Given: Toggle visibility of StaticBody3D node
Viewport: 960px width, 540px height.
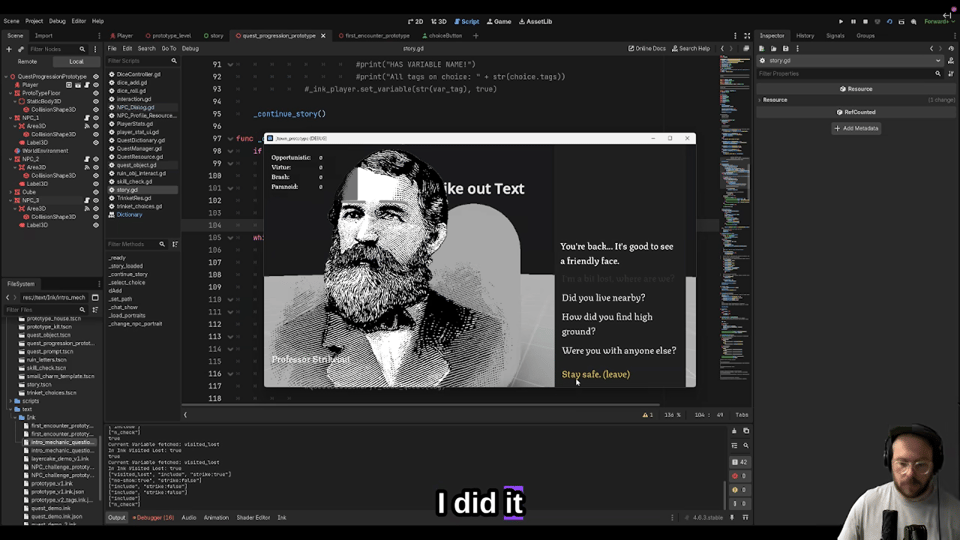Looking at the screenshot, I should [96, 102].
